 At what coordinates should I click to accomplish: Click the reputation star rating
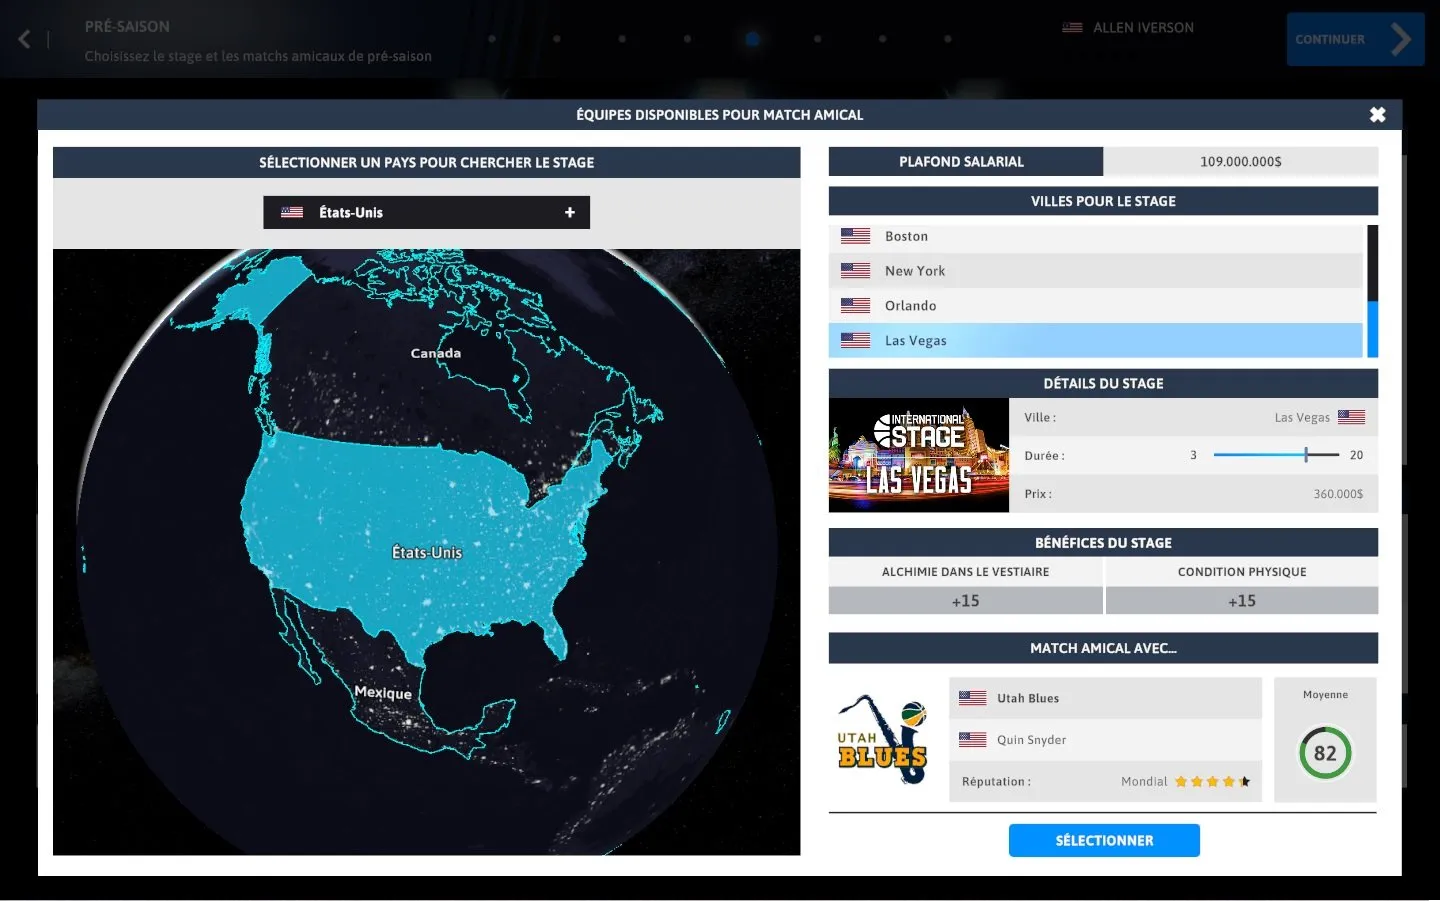[1211, 782]
